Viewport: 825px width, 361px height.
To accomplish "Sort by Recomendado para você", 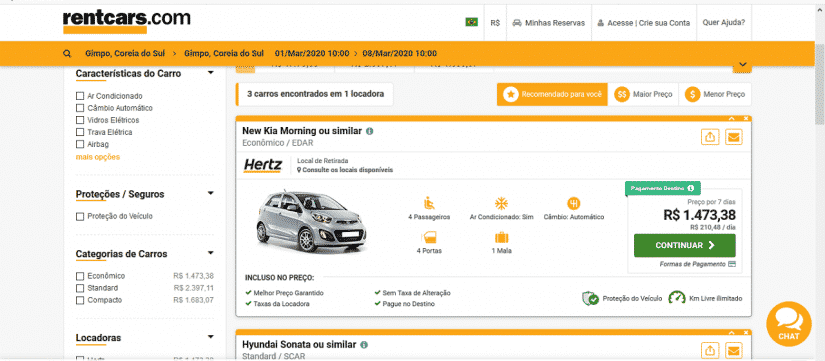I will 552,95.
